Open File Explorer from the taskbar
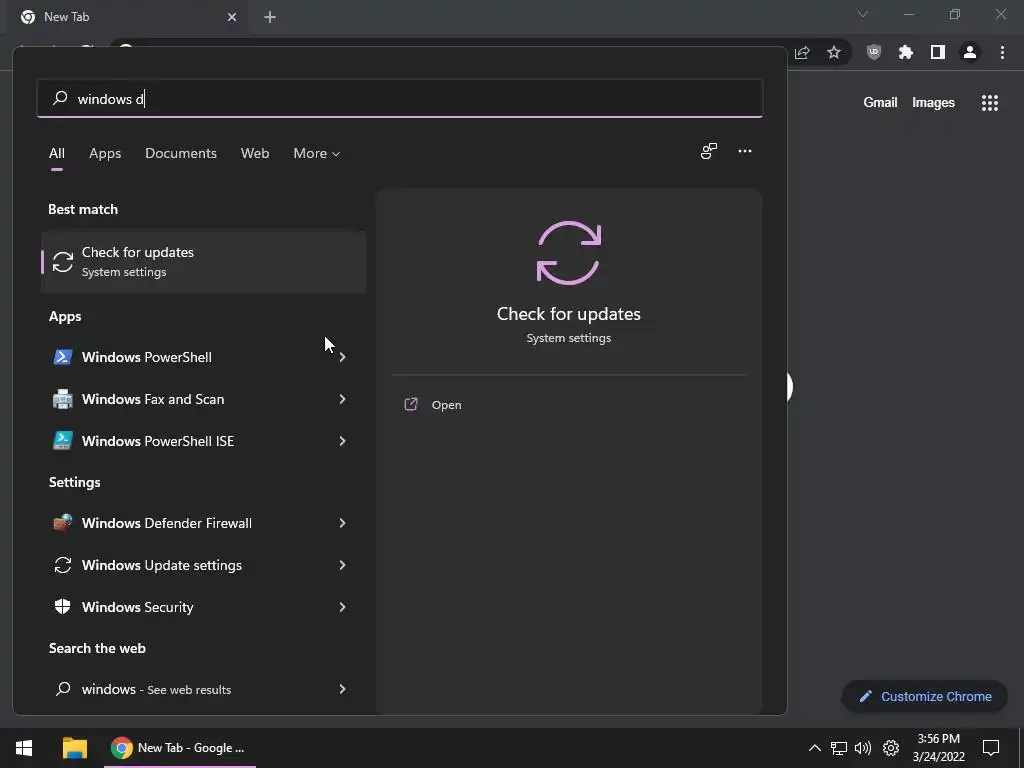 (74, 748)
